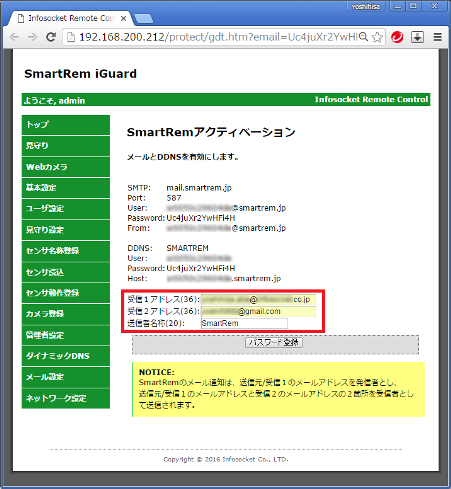Open the red Trend Micro extension icon

tap(397, 37)
